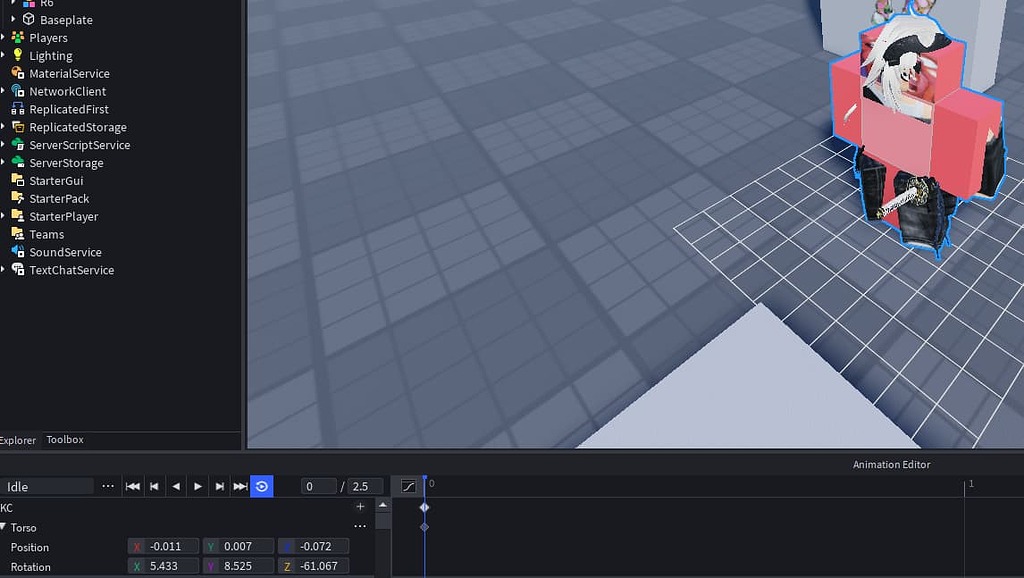Click the SoundService icon in Explorer
The height and width of the screenshot is (578, 1024).
tap(18, 252)
